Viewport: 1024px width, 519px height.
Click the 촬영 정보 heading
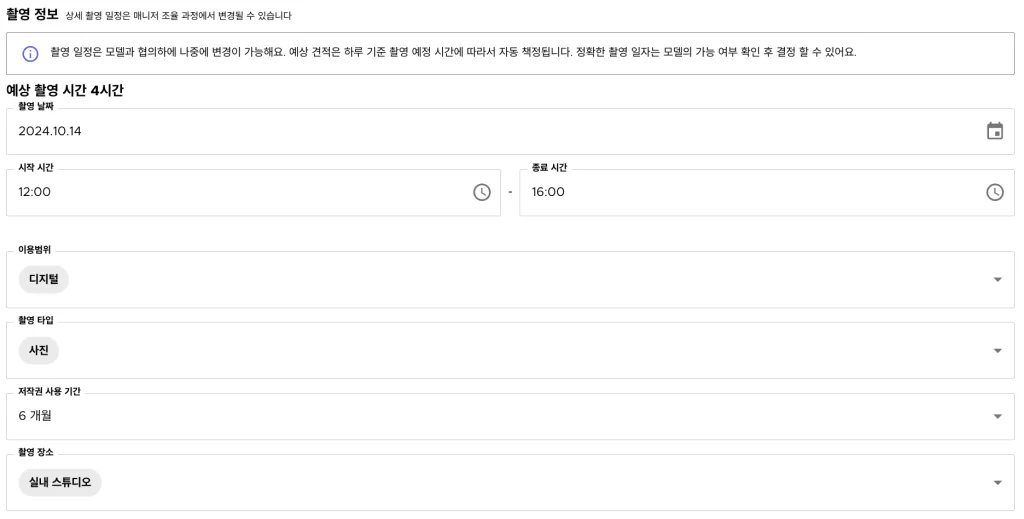[32, 14]
